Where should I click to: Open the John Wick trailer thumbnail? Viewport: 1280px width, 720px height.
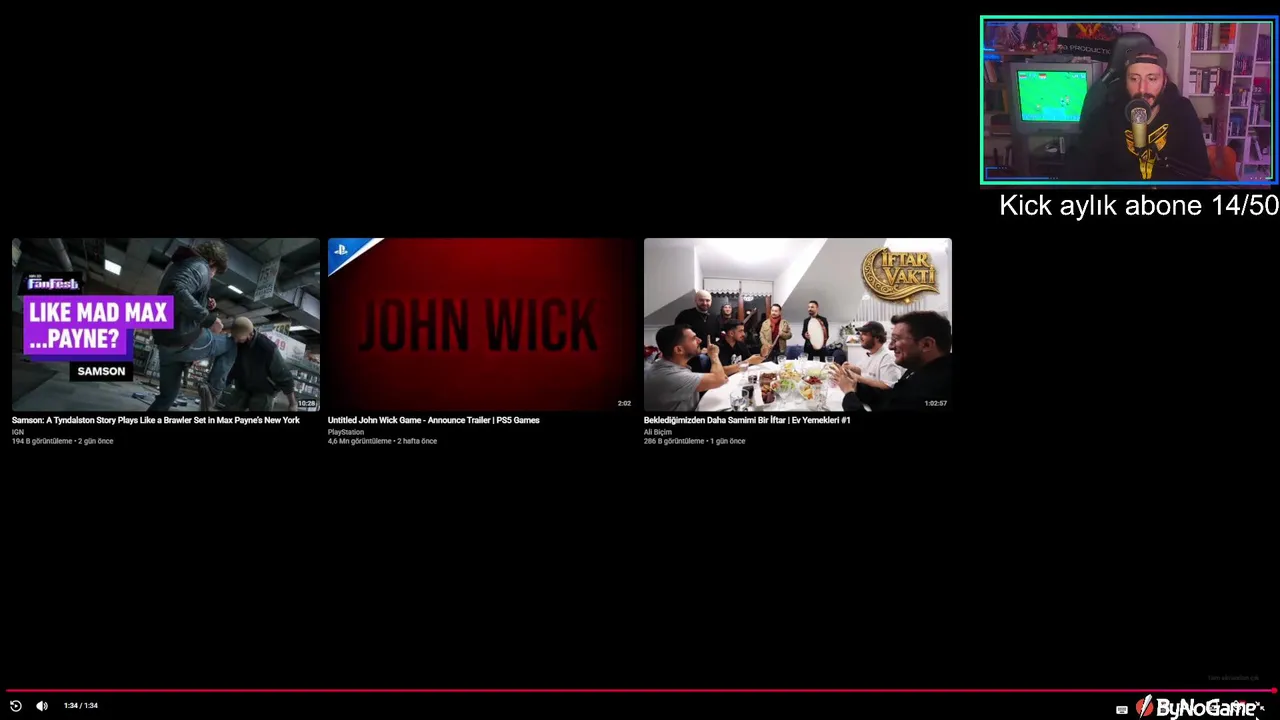click(x=482, y=324)
